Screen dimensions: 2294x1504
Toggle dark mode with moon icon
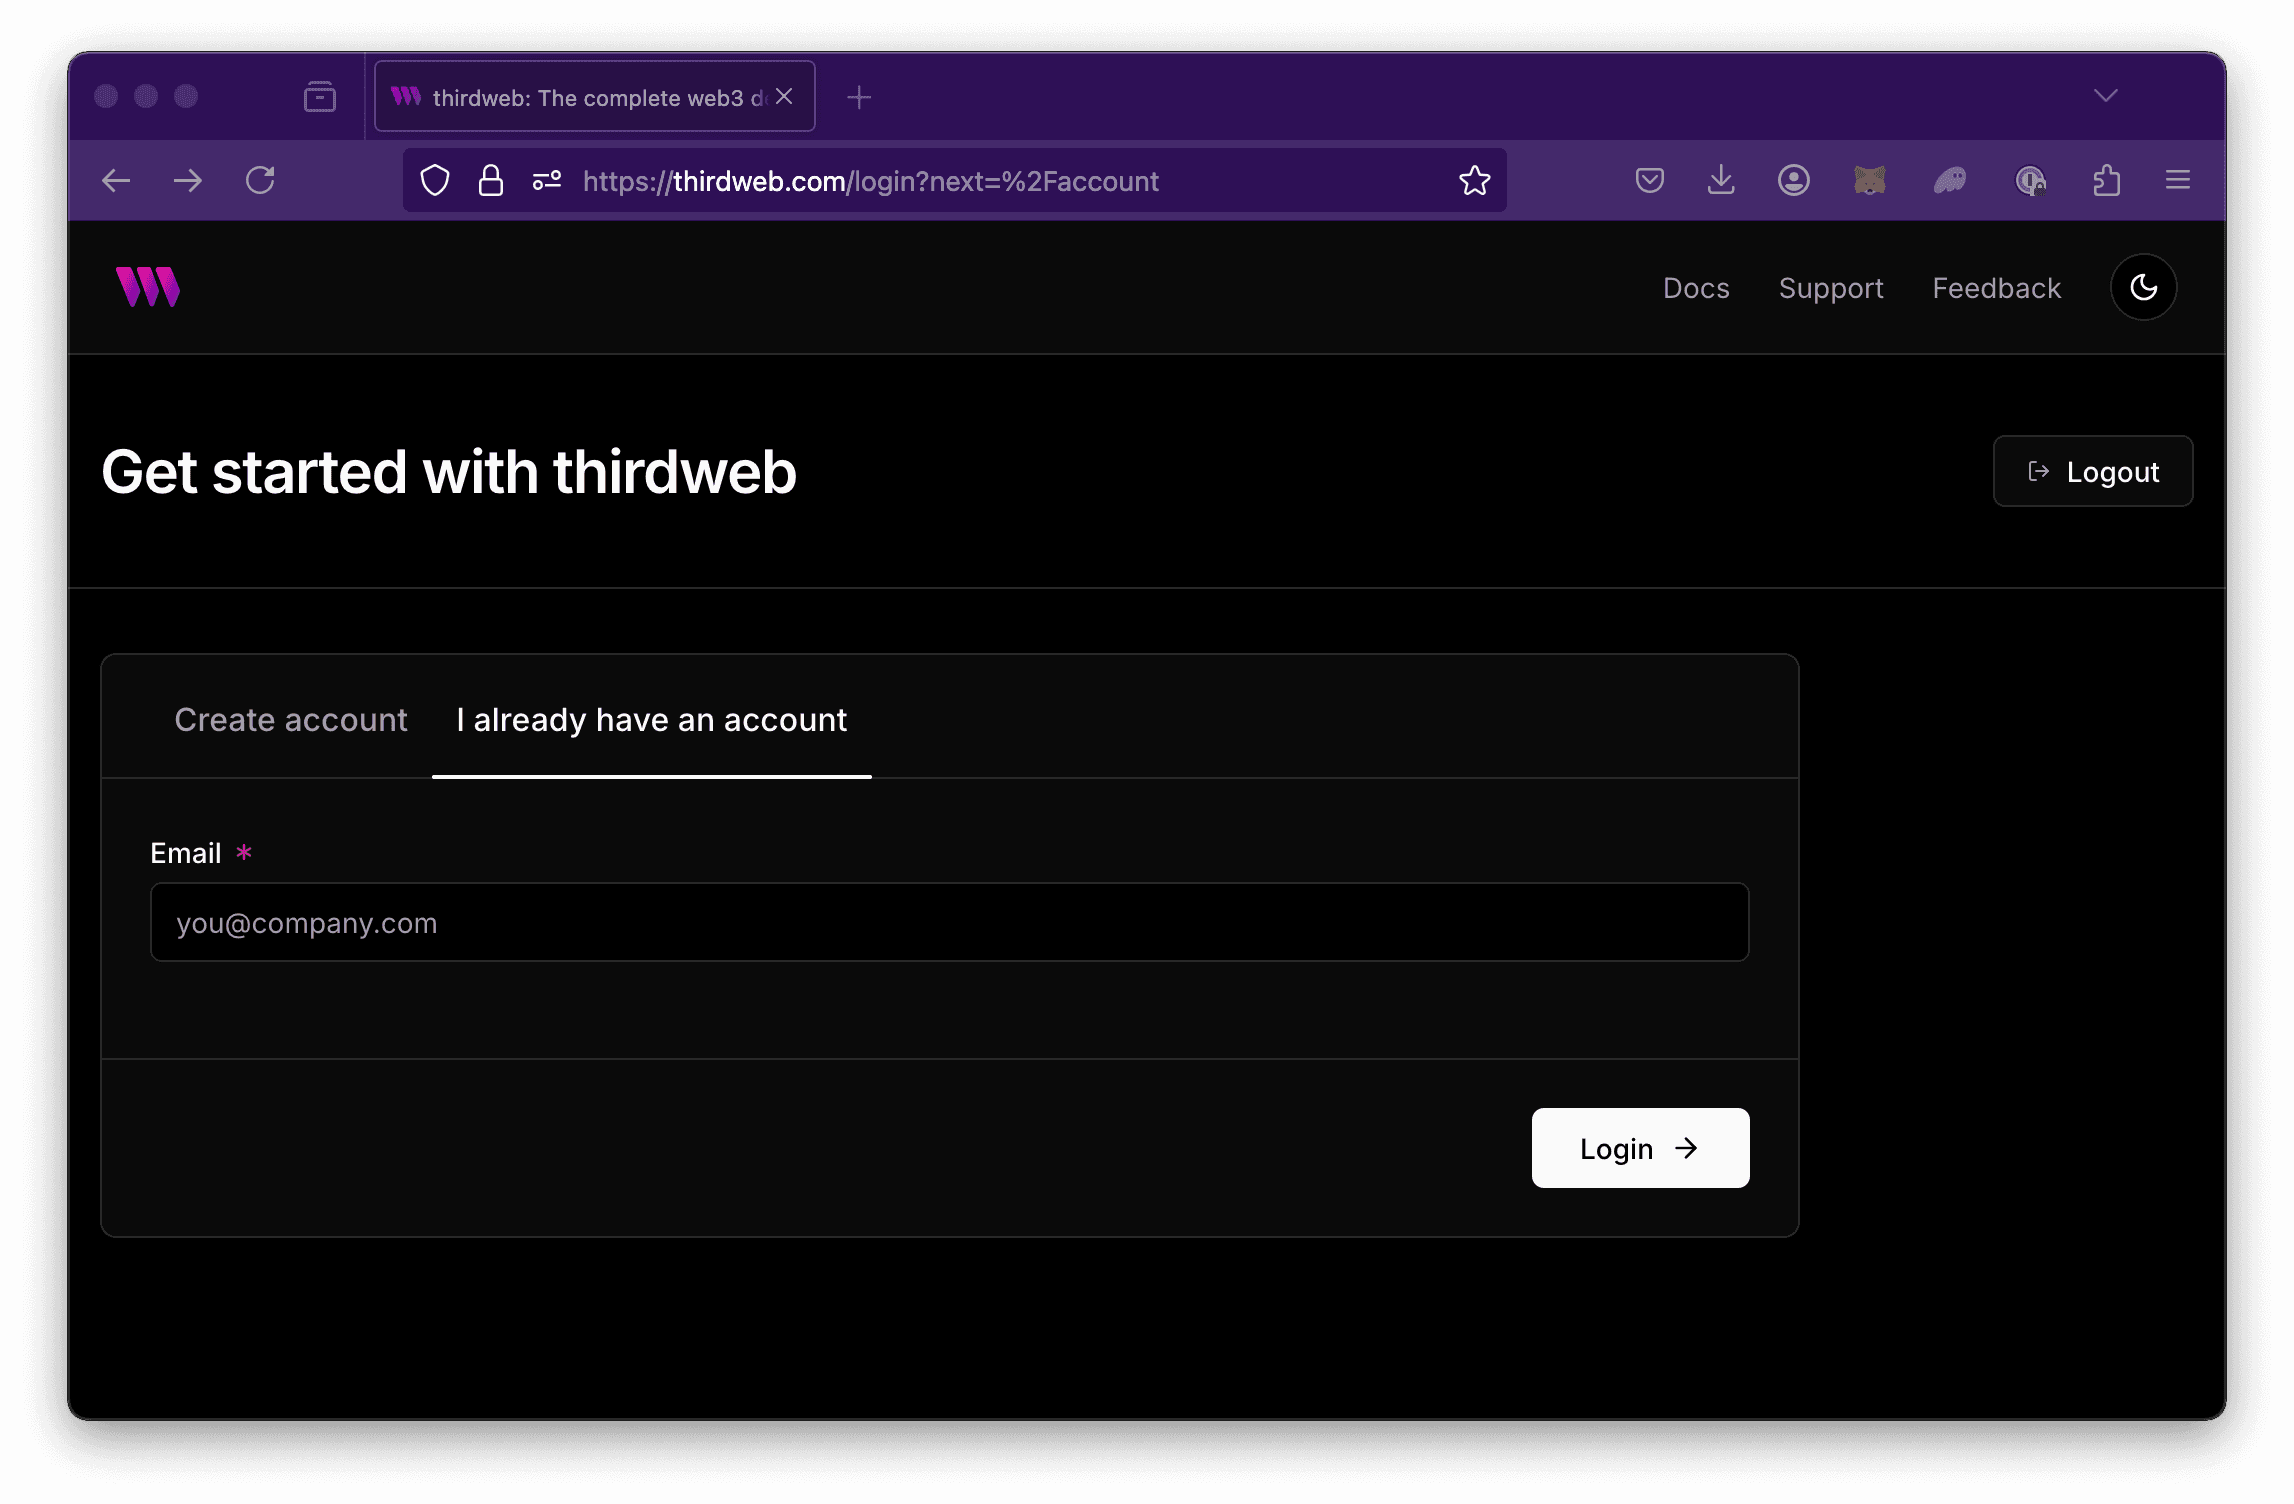(x=2143, y=287)
